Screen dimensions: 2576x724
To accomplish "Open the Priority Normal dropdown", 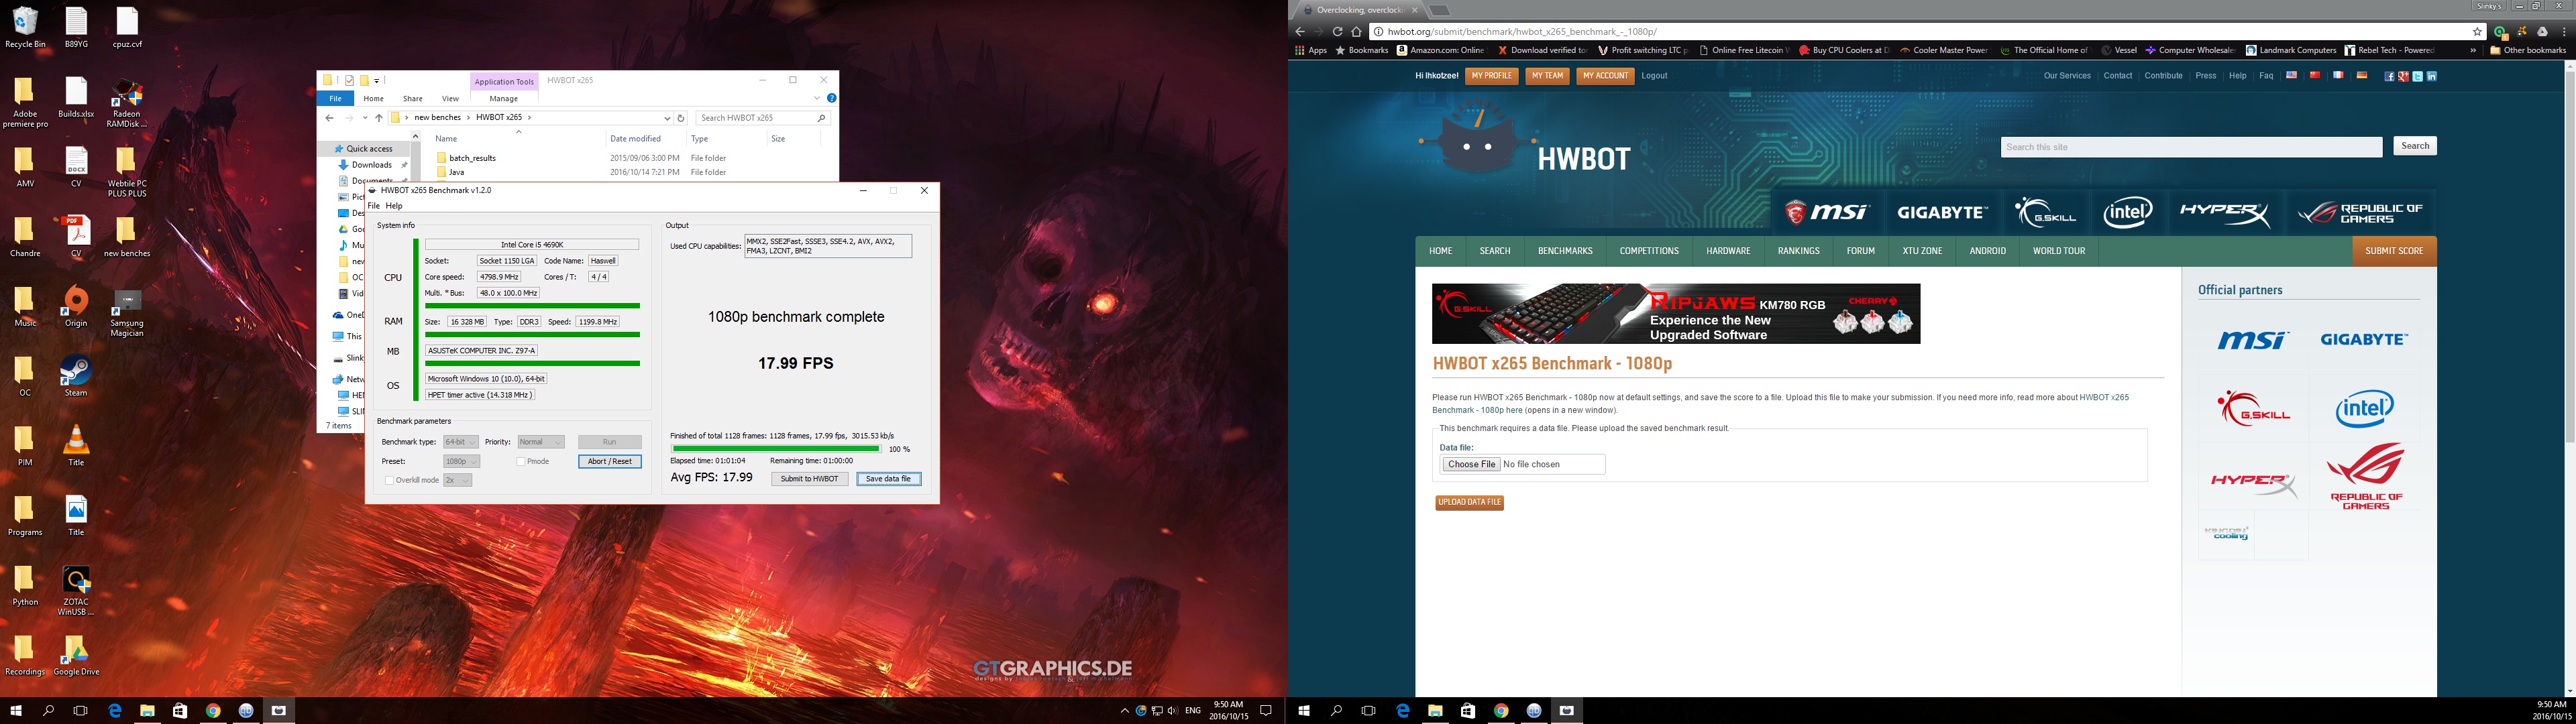I will (540, 442).
